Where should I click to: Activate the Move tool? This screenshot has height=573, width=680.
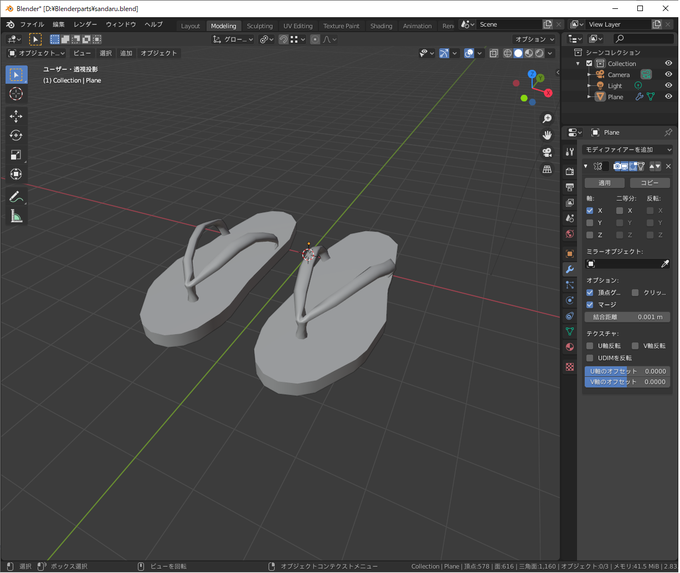(16, 116)
